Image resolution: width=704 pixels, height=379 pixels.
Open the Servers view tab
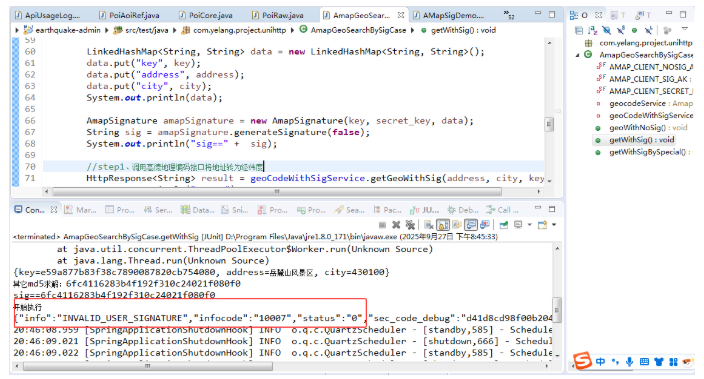pyautogui.click(x=158, y=210)
